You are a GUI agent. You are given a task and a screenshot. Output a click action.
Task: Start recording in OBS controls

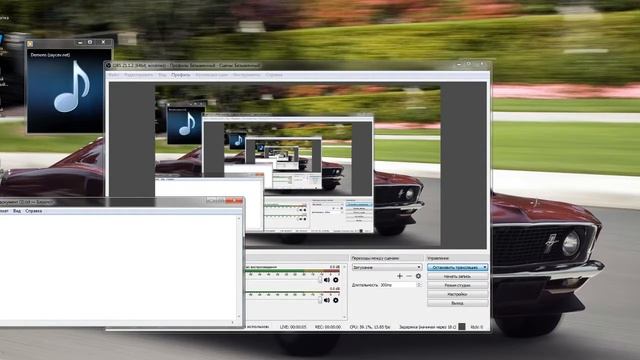tap(458, 276)
